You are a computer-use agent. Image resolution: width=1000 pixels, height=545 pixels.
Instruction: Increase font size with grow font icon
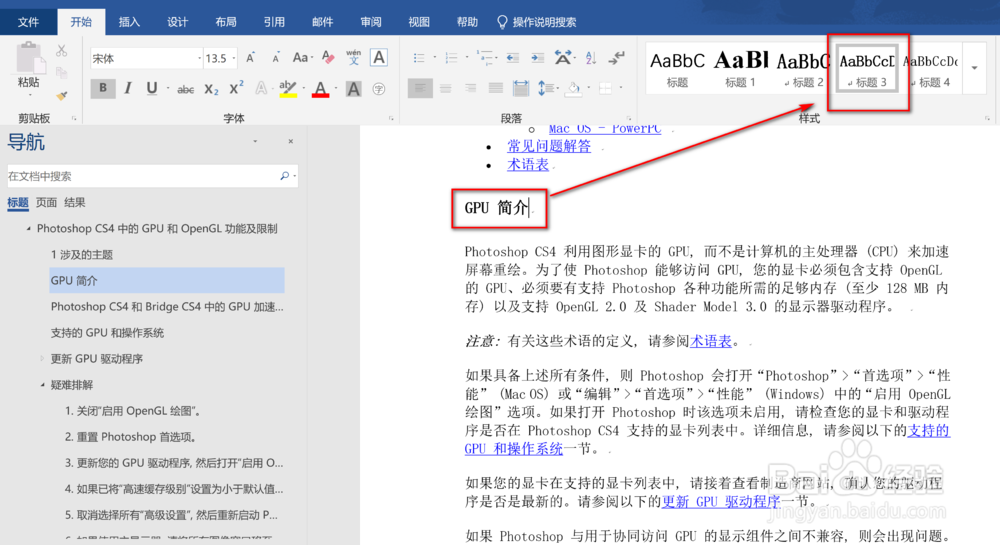coord(251,58)
